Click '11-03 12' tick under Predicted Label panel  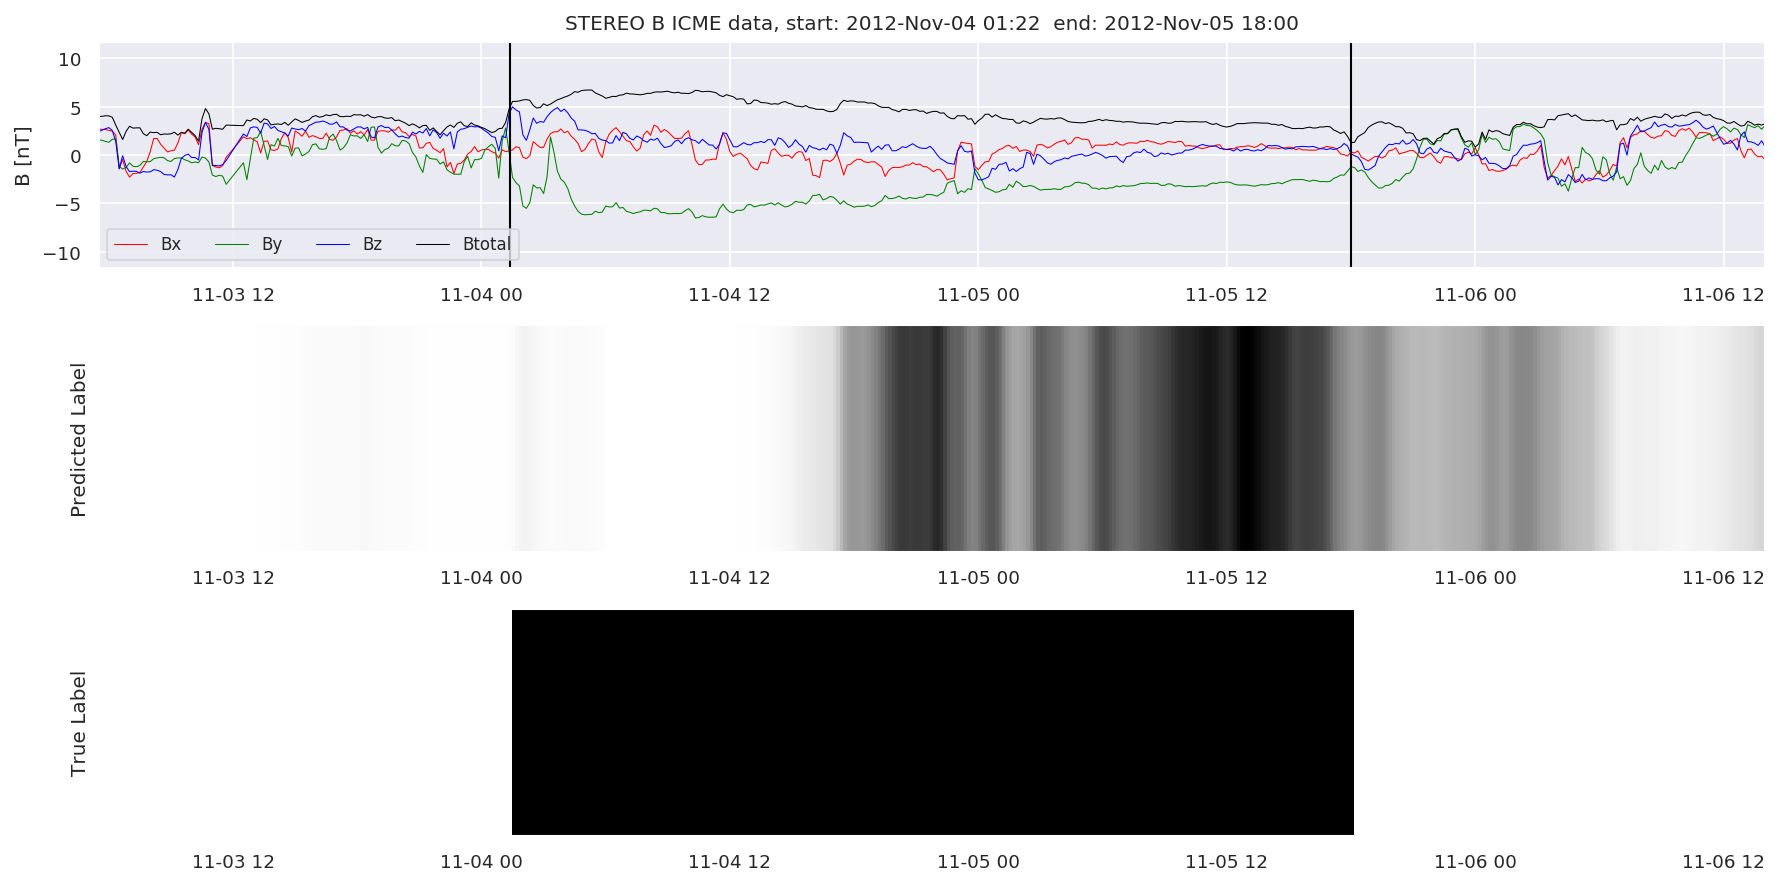(233, 578)
